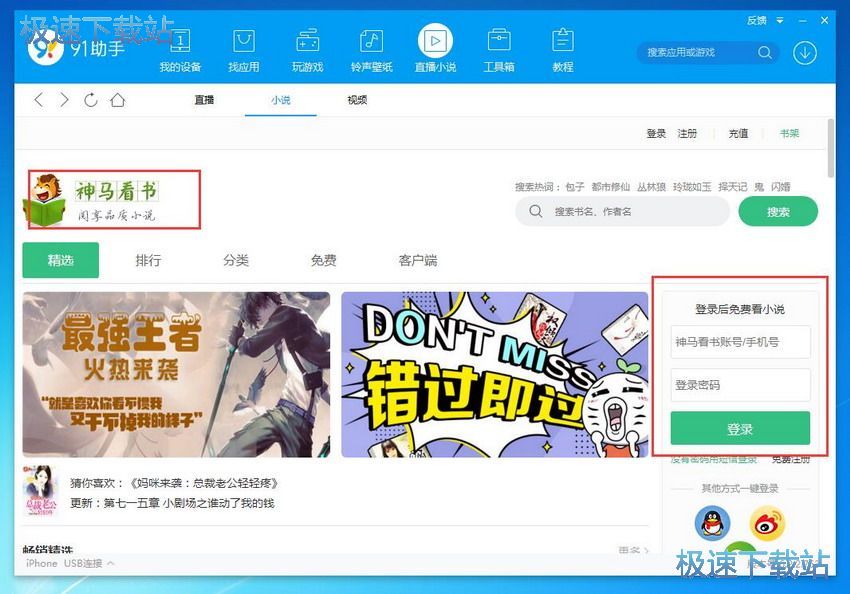Viewport: 850px width, 594px height.
Task: Click hot search word 择天记
Action: [x=732, y=187]
